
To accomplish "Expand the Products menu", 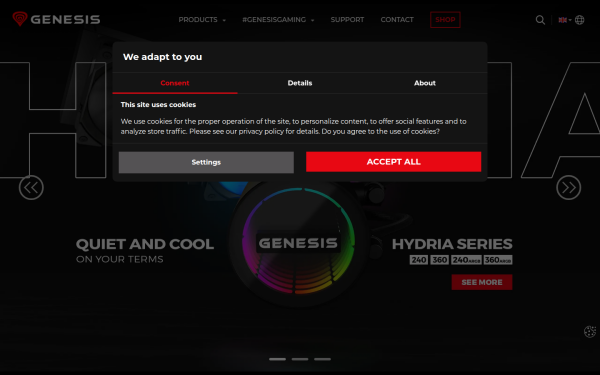I will click(202, 20).
